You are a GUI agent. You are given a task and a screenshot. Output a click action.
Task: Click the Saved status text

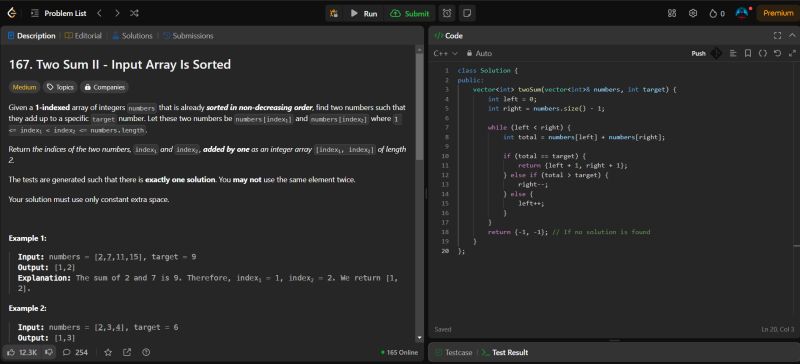click(442, 330)
